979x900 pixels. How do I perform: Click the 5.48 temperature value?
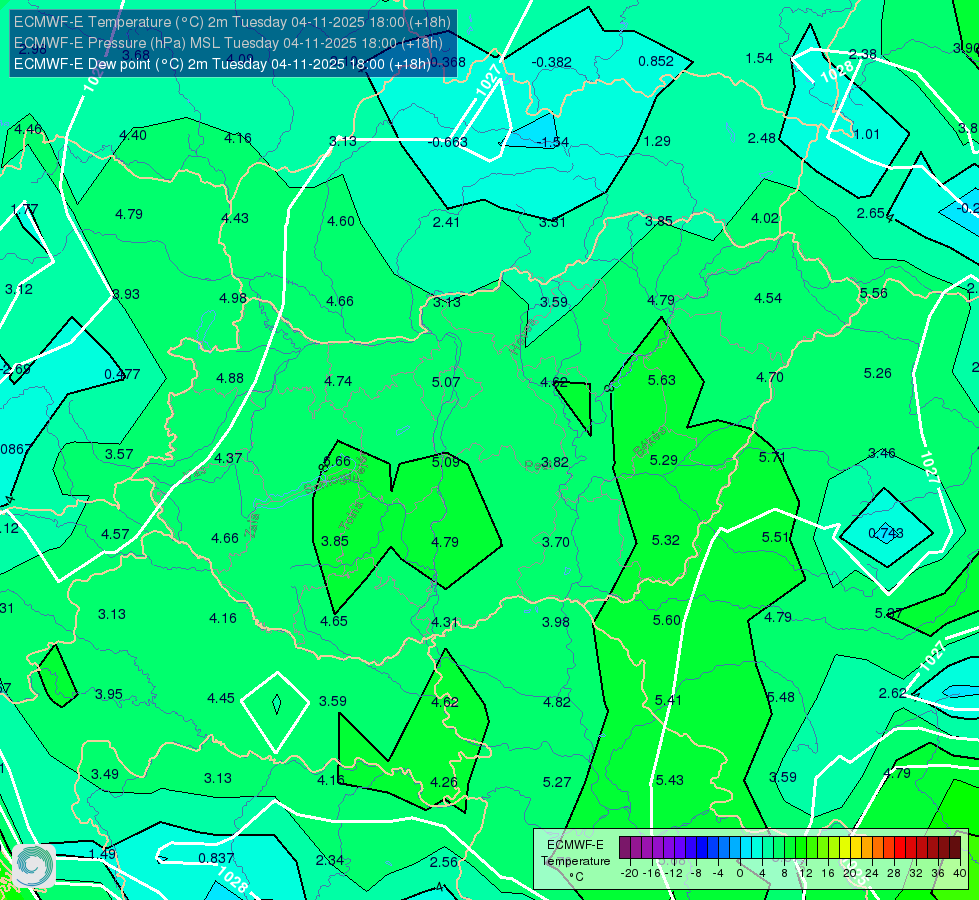click(x=780, y=697)
